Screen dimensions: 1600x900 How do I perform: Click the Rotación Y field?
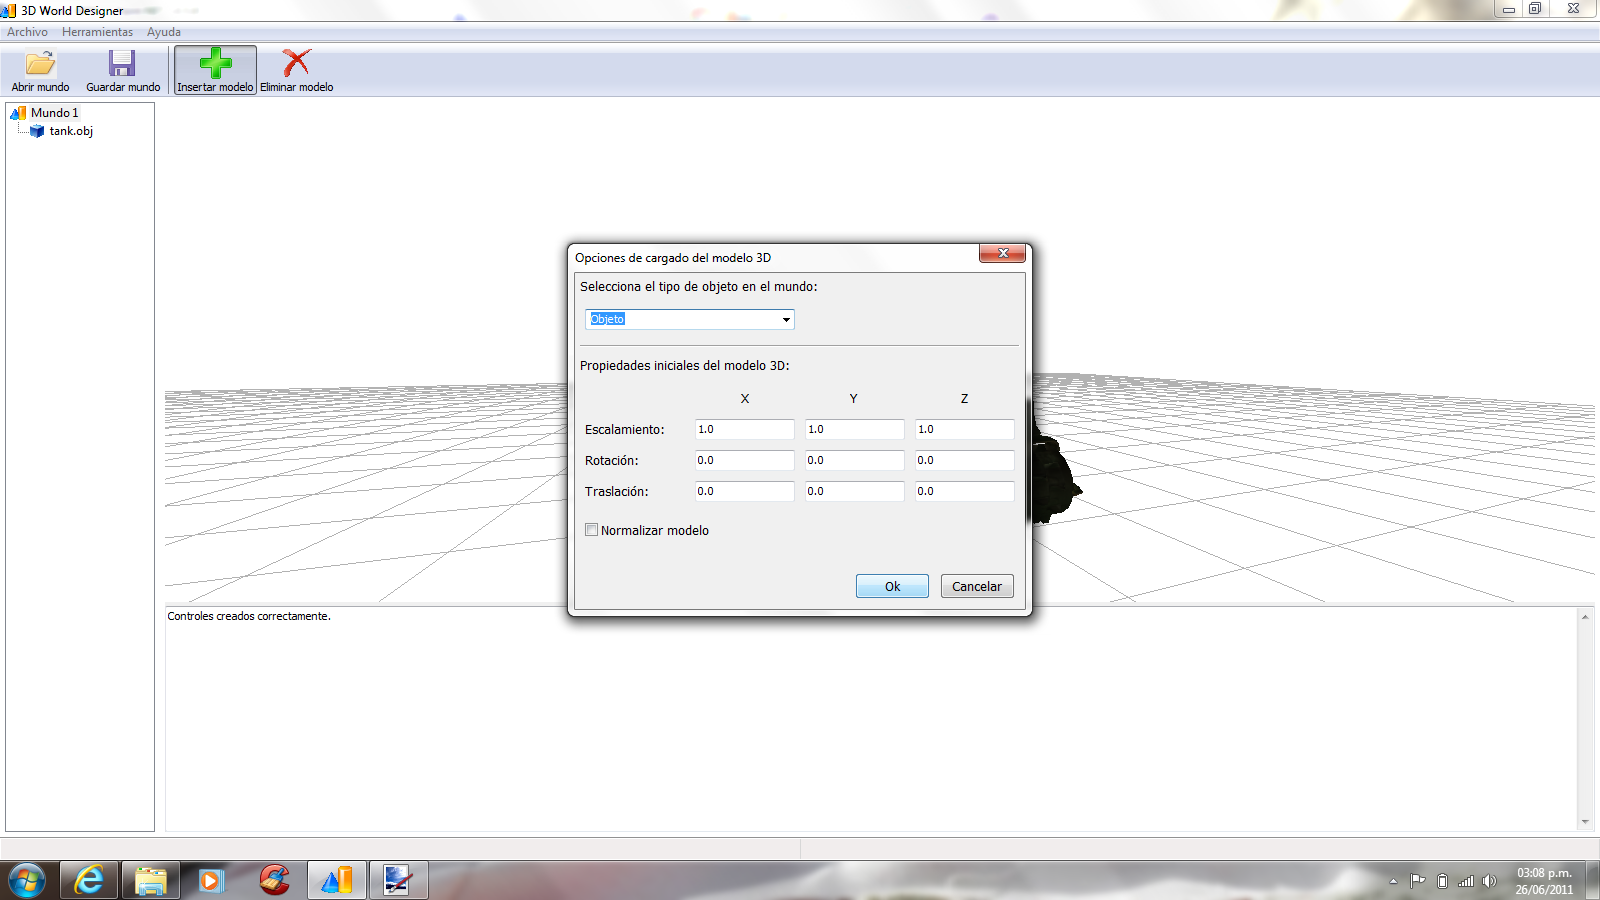(855, 460)
